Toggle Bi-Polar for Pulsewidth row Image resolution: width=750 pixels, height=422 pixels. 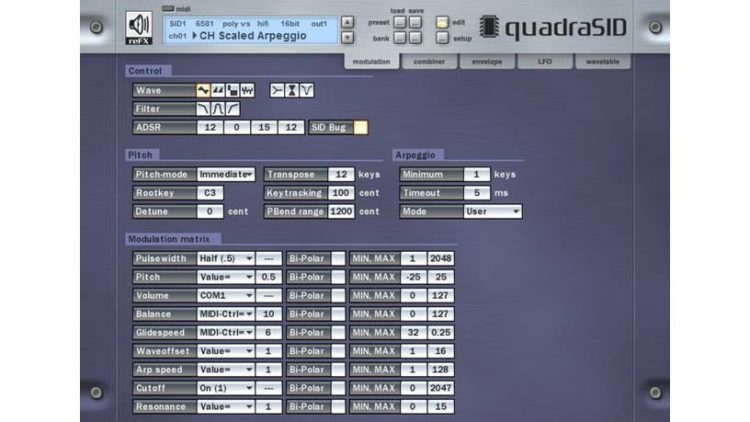(338, 258)
